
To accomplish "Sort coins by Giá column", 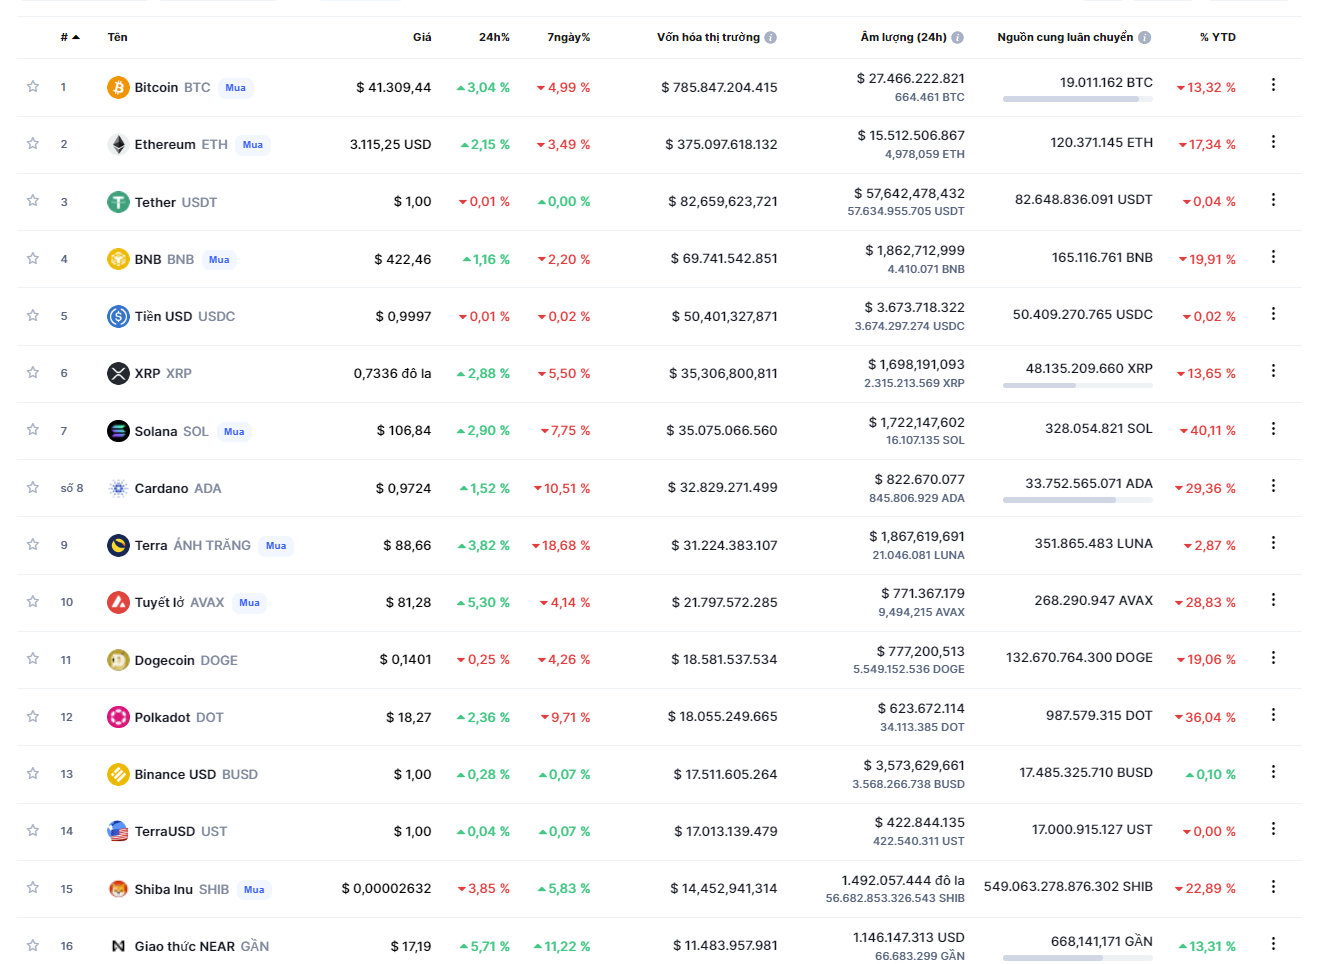I will point(422,37).
